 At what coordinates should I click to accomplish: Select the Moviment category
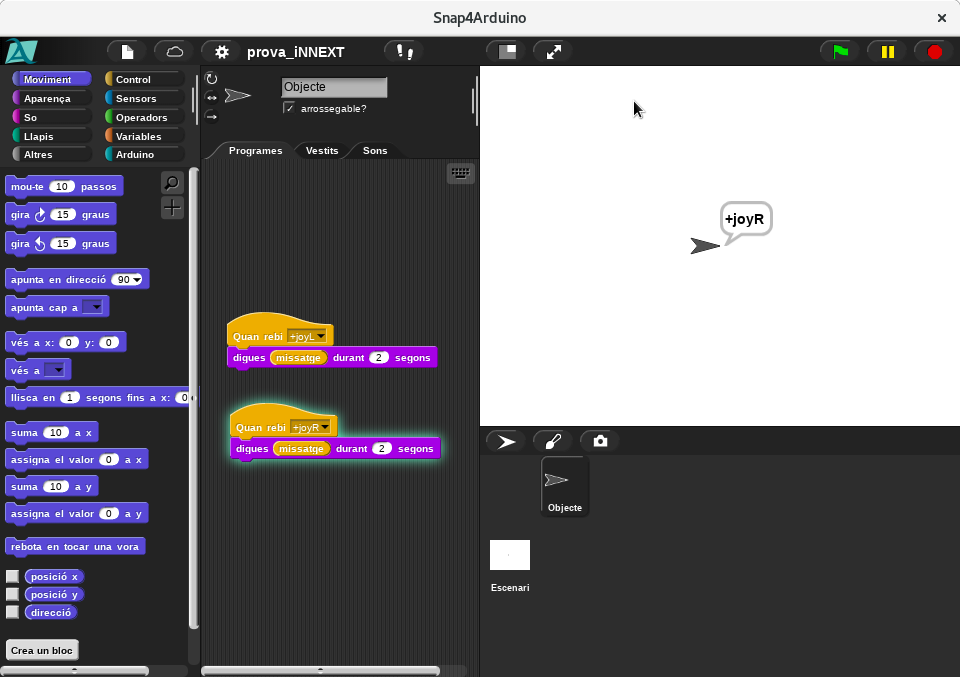tap(52, 80)
